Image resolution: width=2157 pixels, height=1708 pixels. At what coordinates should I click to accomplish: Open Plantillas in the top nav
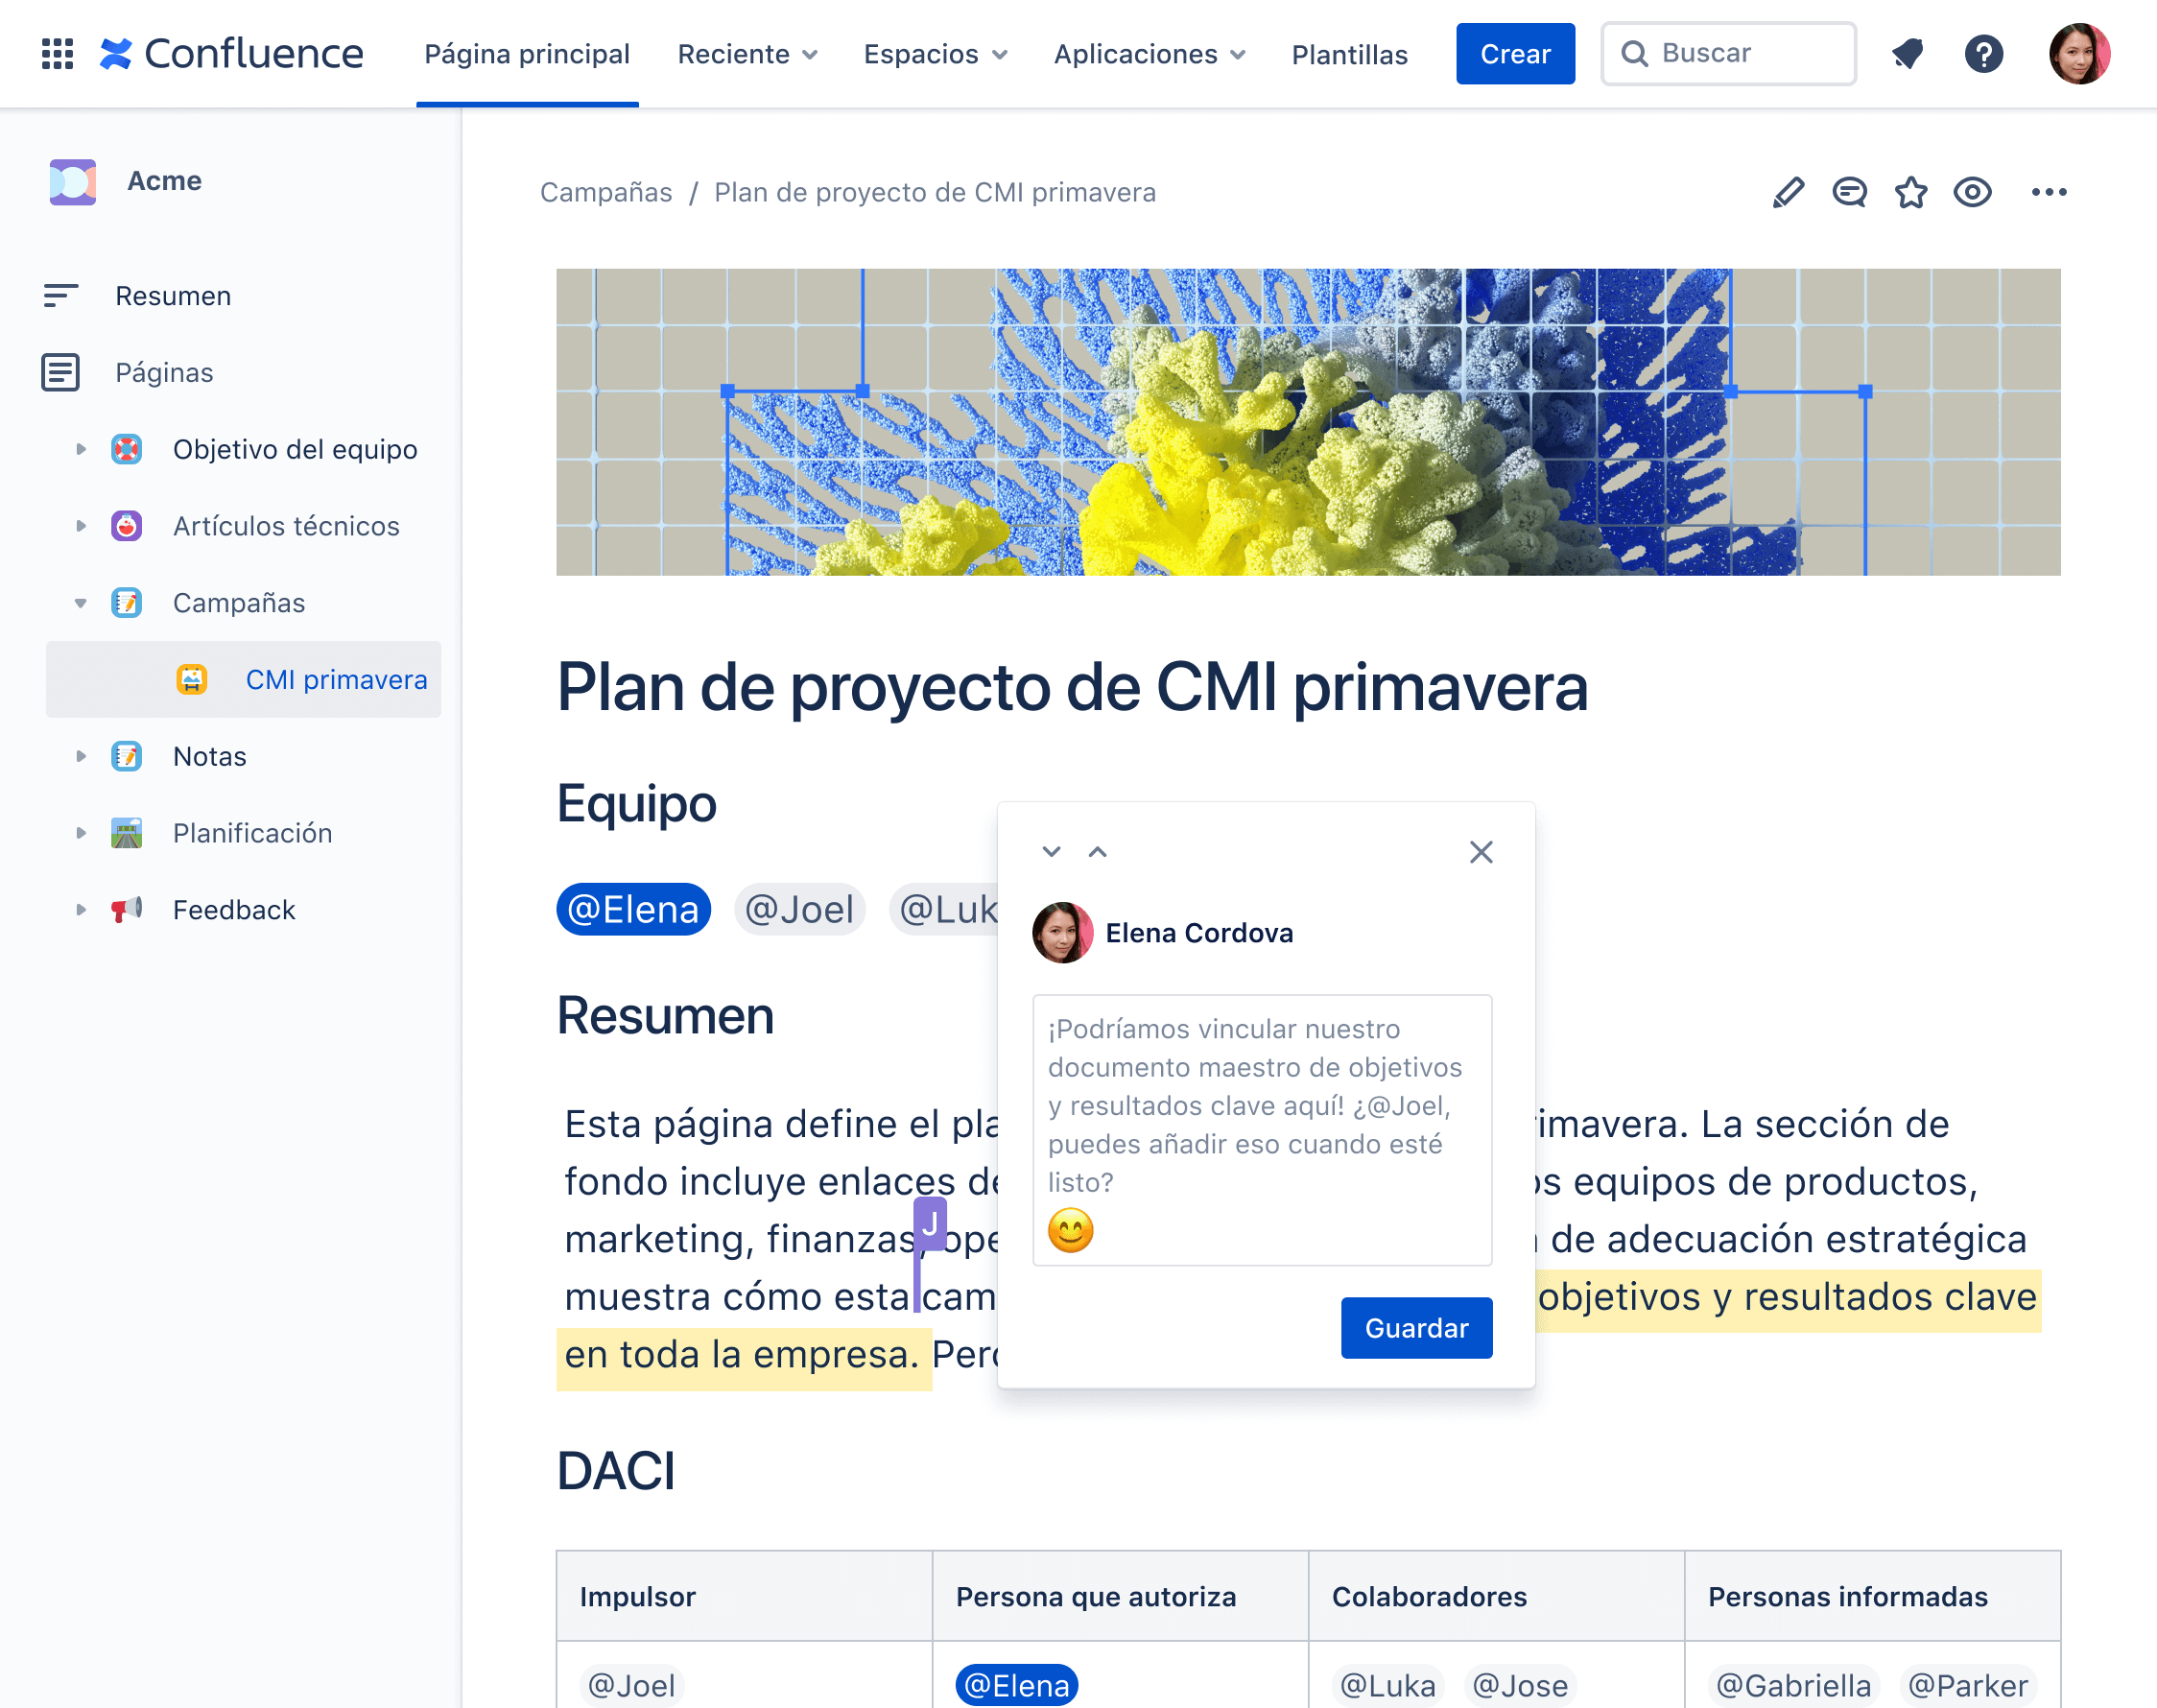click(x=1349, y=54)
